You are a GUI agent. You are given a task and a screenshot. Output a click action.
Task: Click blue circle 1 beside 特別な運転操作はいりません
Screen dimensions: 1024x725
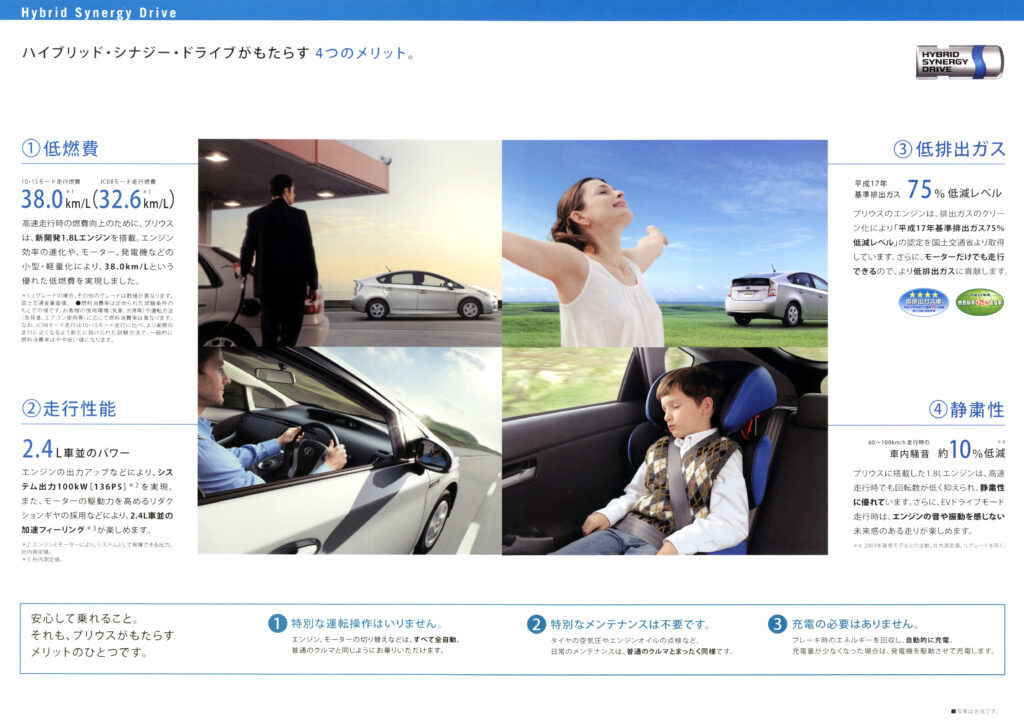click(x=277, y=624)
